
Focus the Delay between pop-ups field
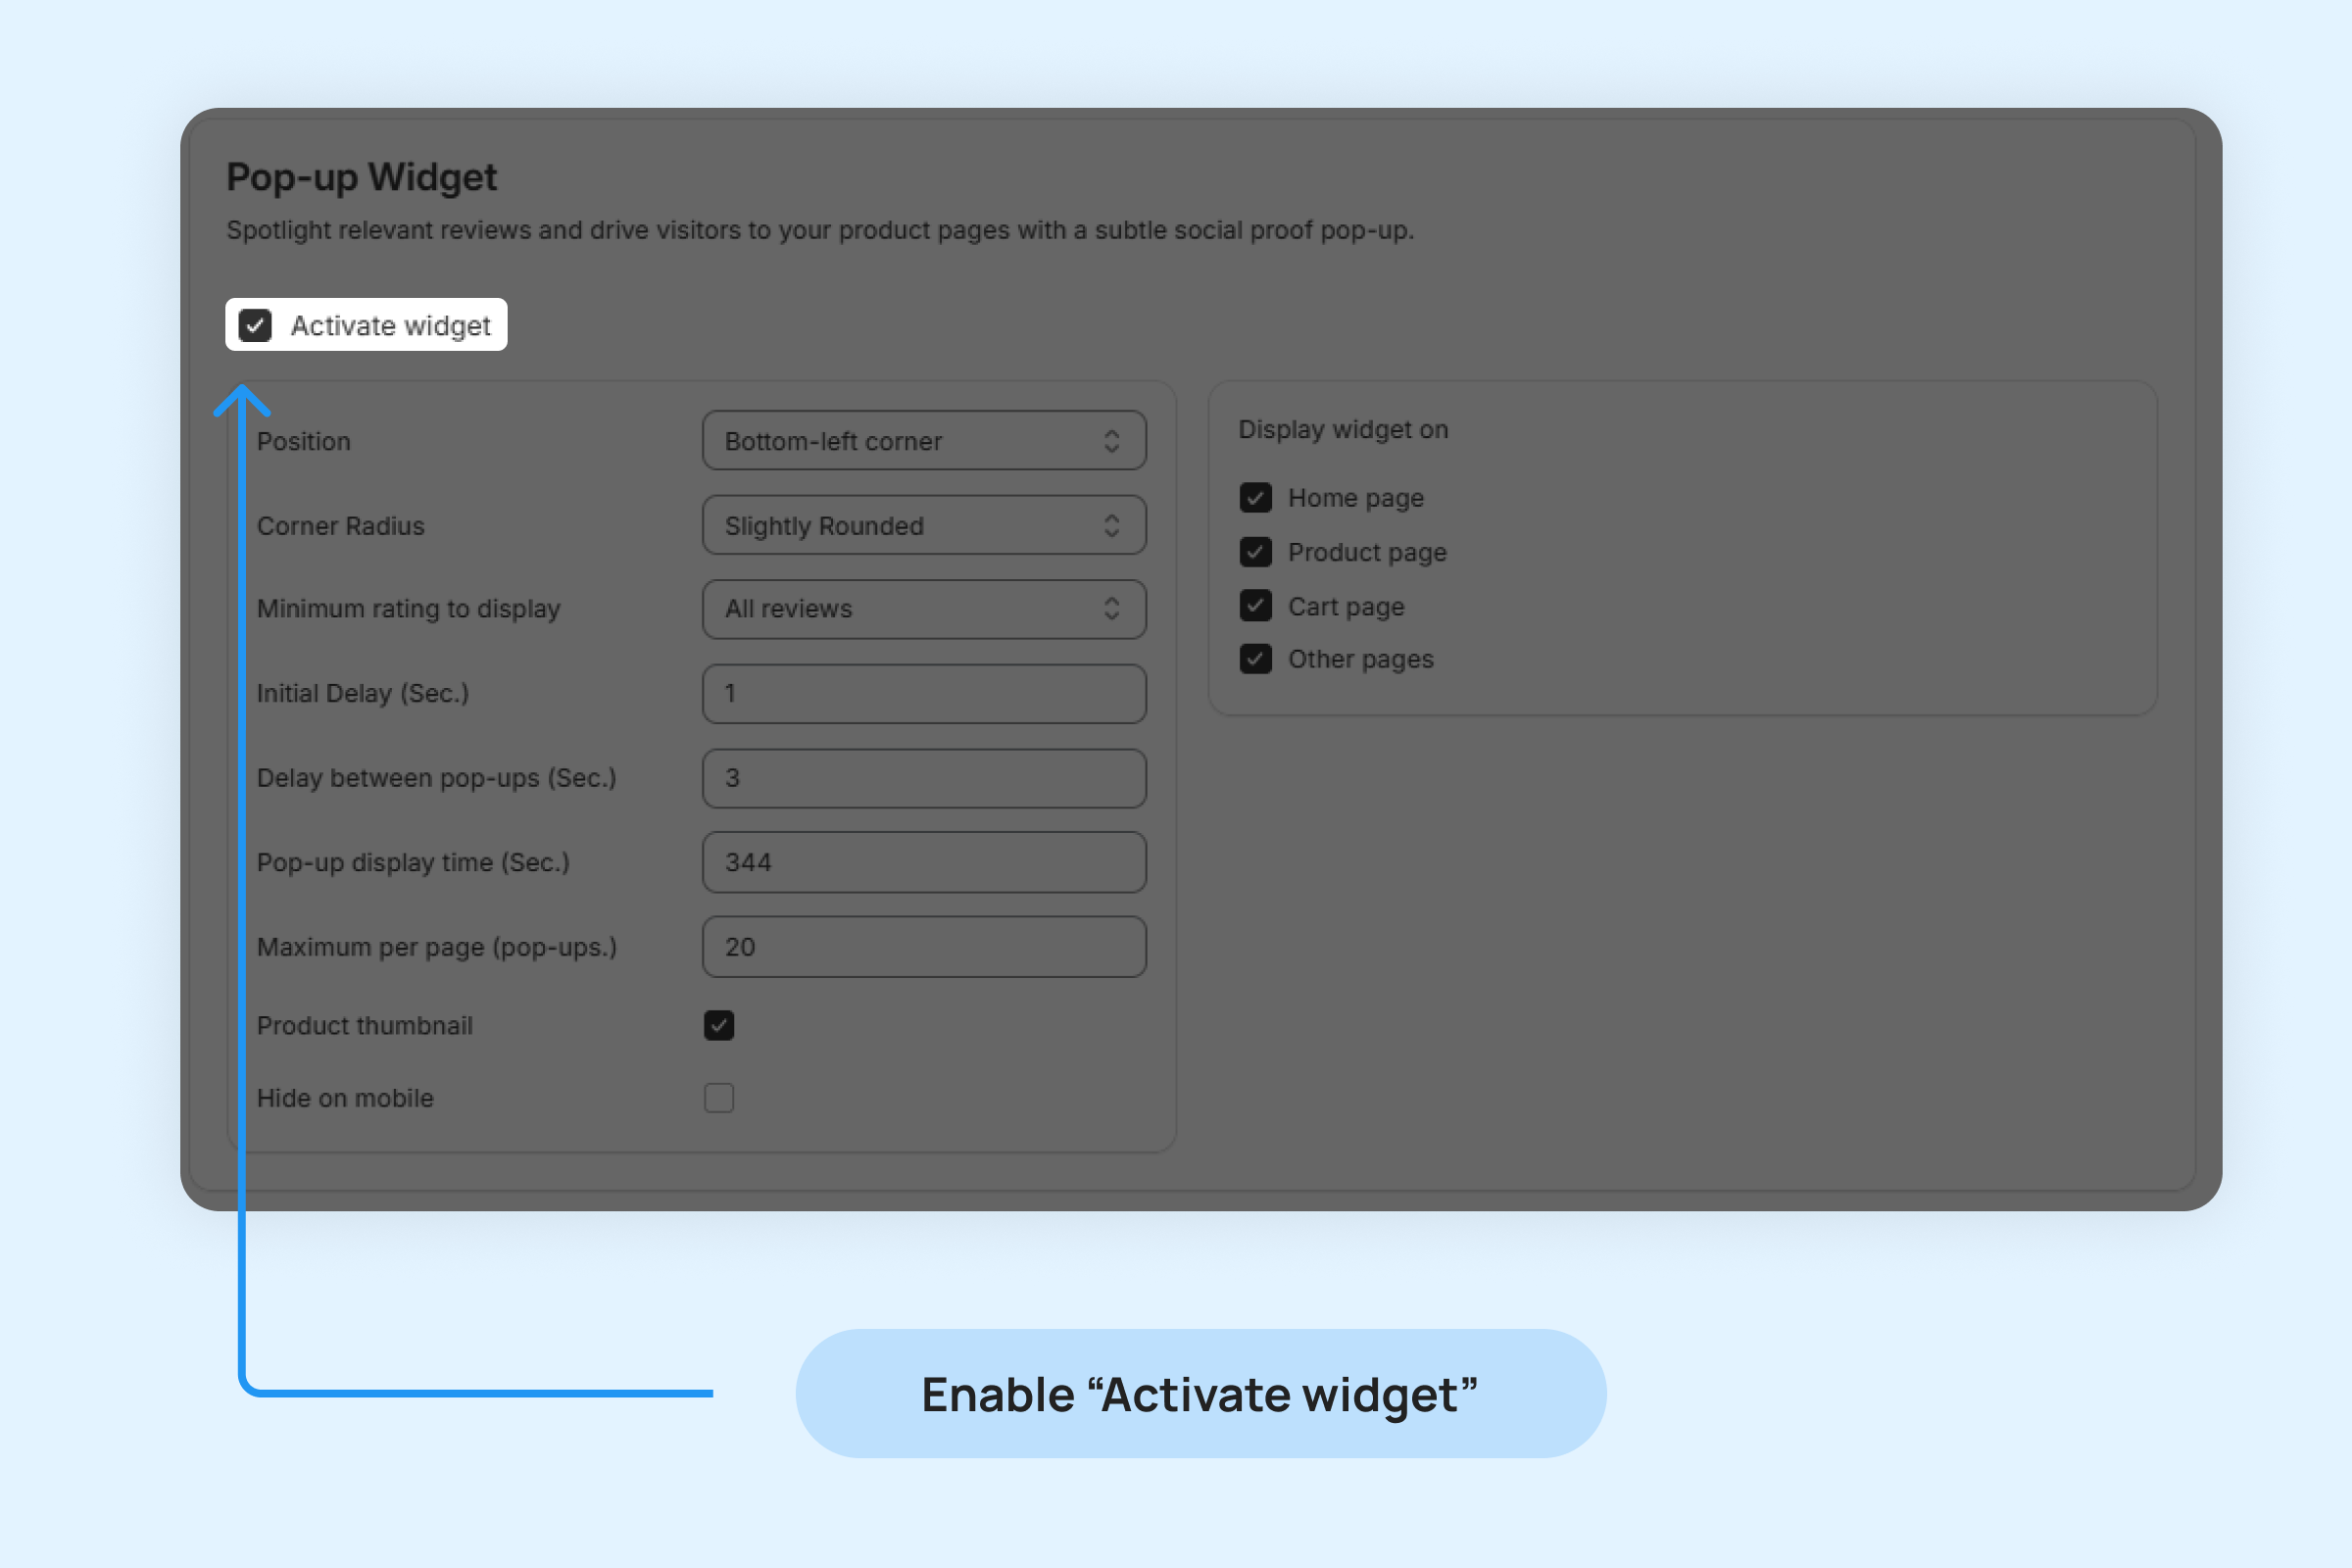click(922, 778)
